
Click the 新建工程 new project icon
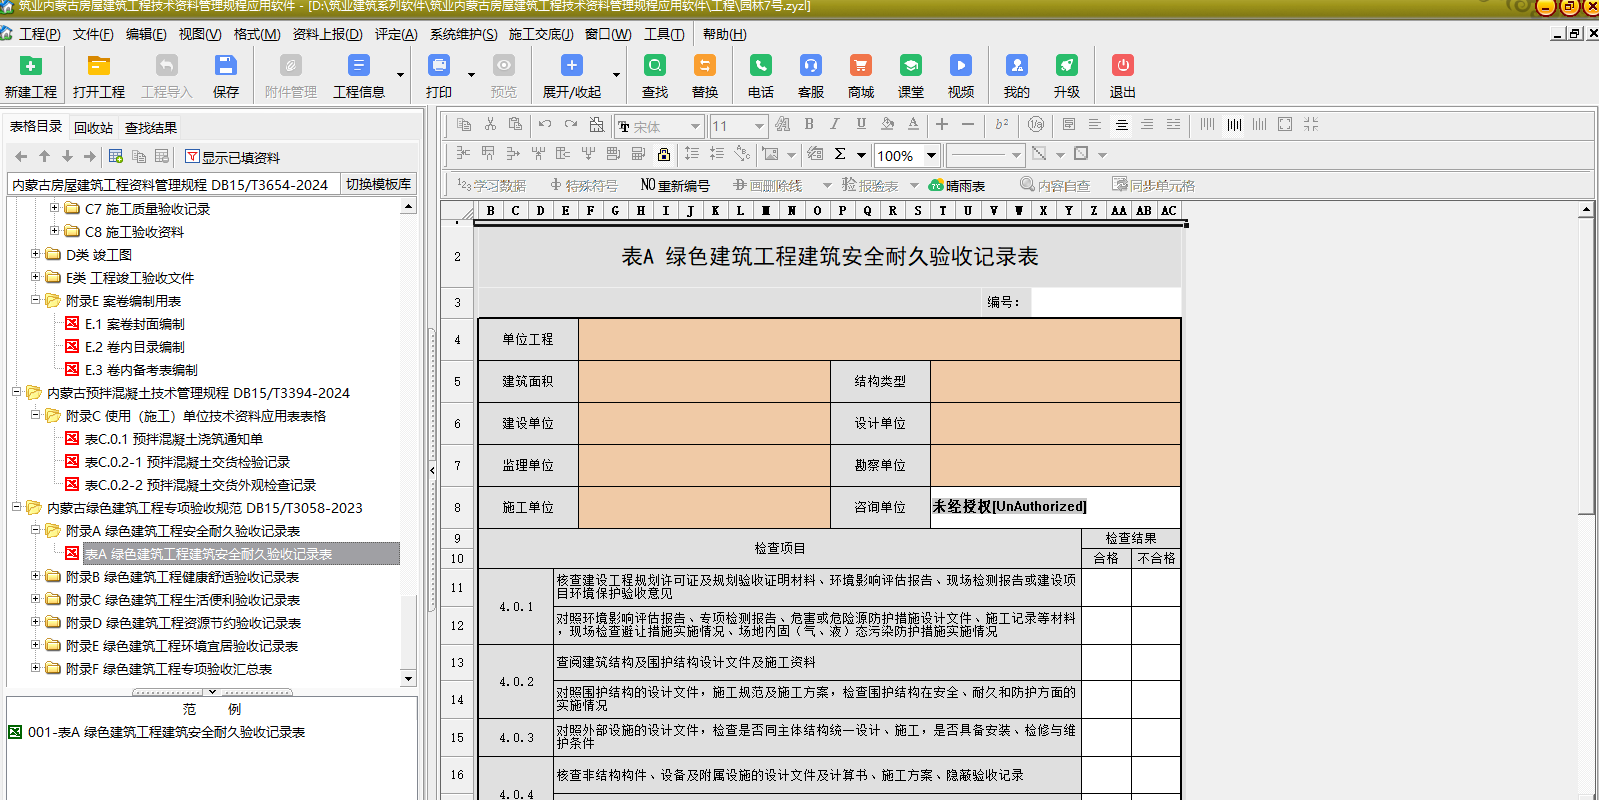click(31, 66)
